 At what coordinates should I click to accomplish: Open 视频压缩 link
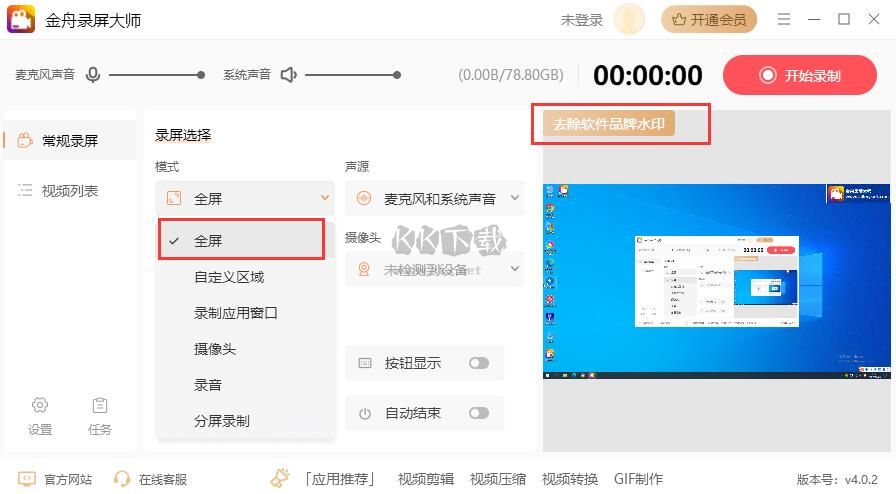498,479
